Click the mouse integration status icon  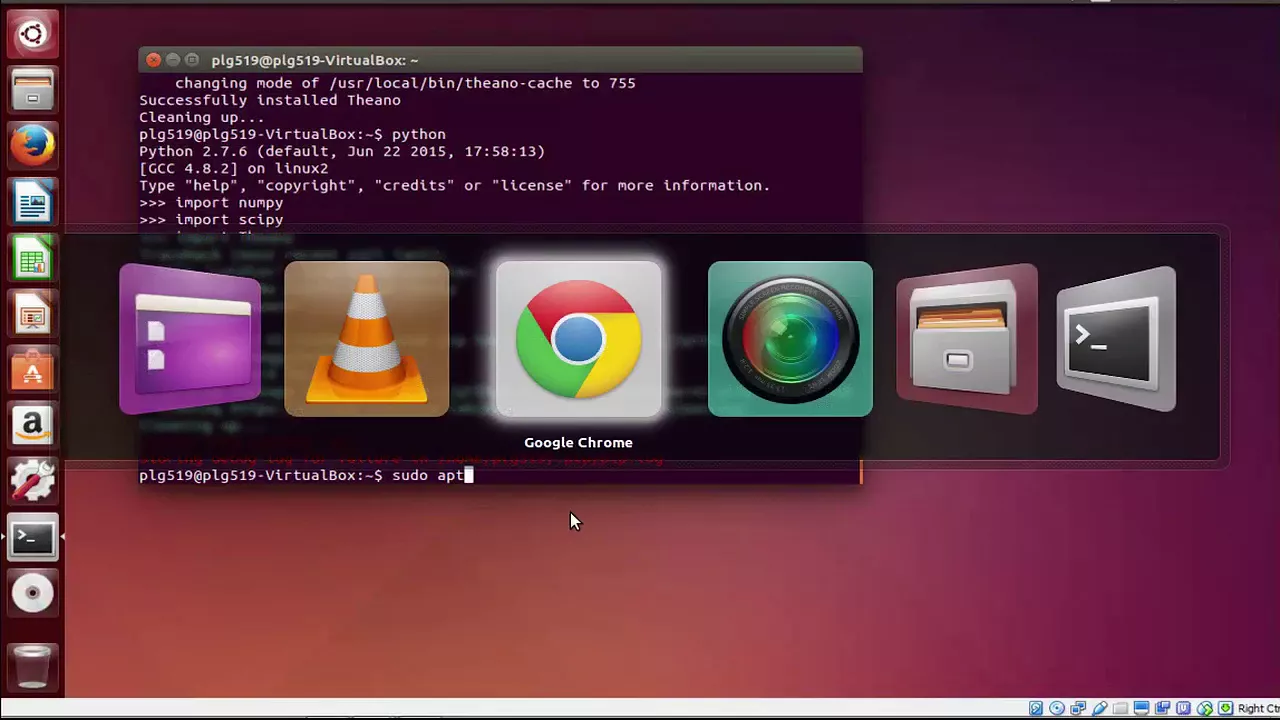[1204, 708]
